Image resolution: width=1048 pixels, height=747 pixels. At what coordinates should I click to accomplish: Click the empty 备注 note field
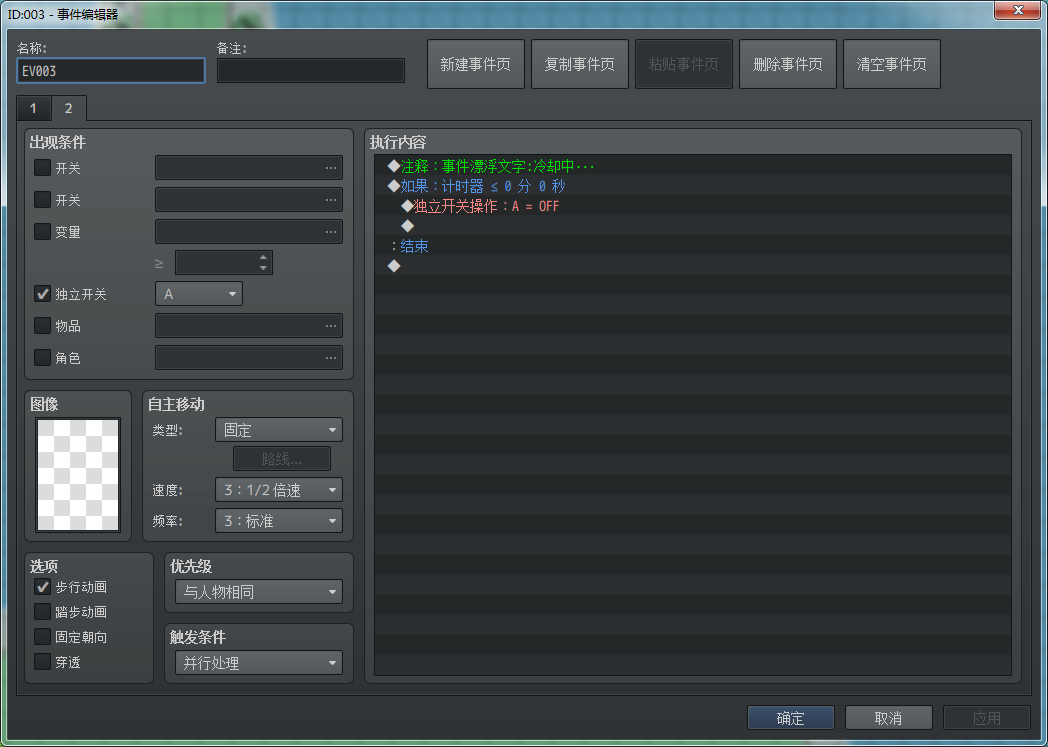point(311,71)
